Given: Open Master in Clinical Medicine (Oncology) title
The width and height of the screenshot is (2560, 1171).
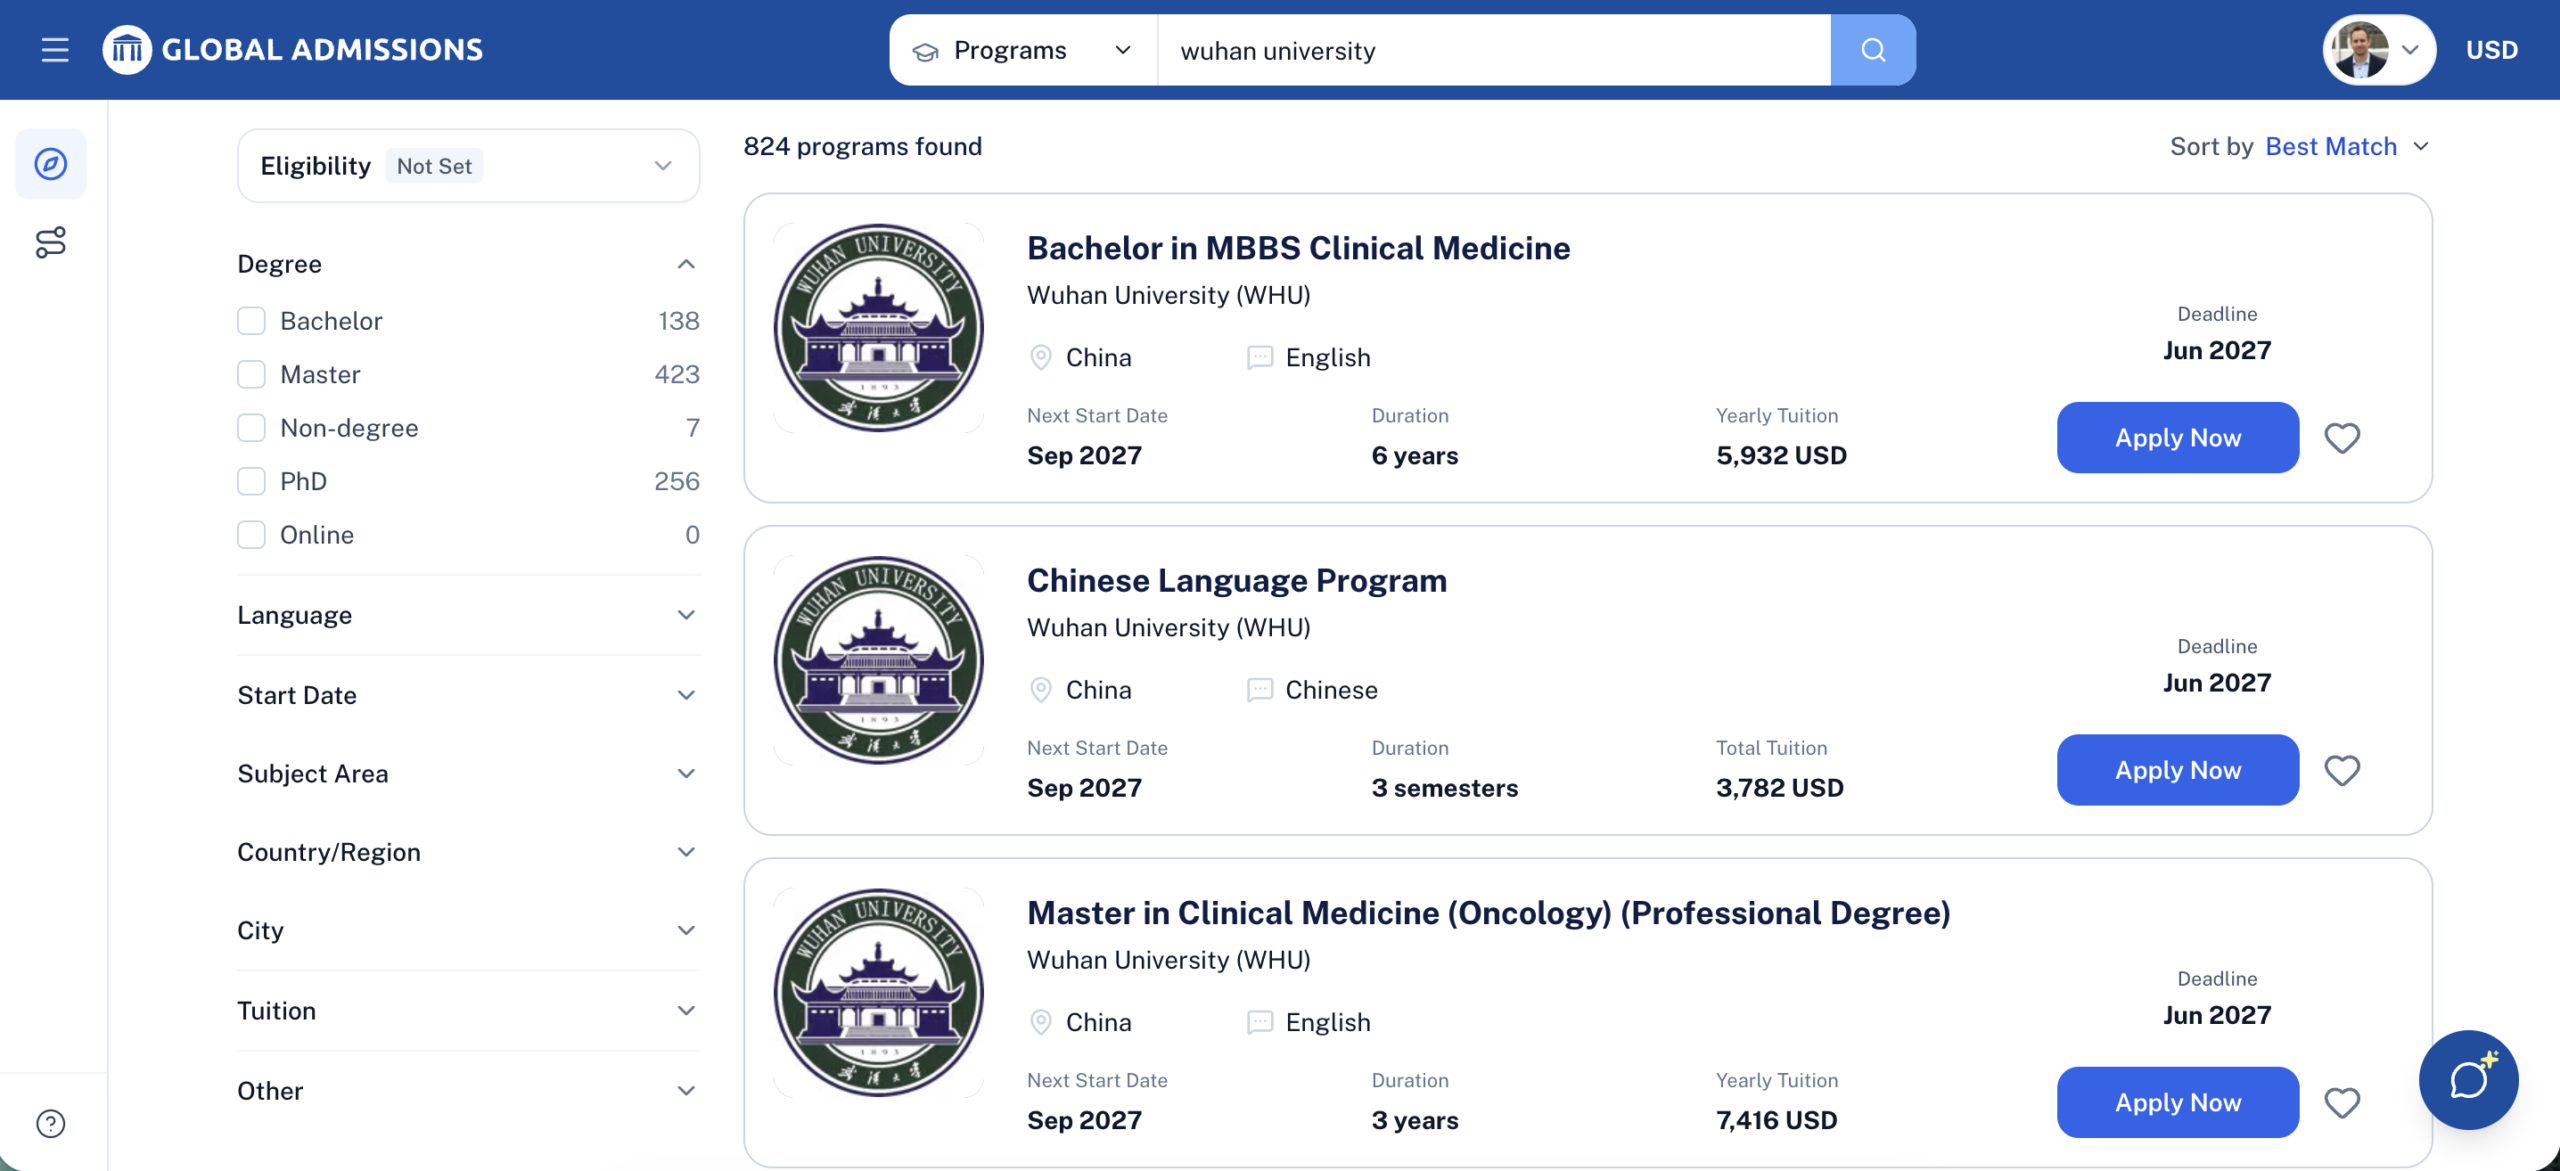Looking at the screenshot, I should pyautogui.click(x=1489, y=913).
